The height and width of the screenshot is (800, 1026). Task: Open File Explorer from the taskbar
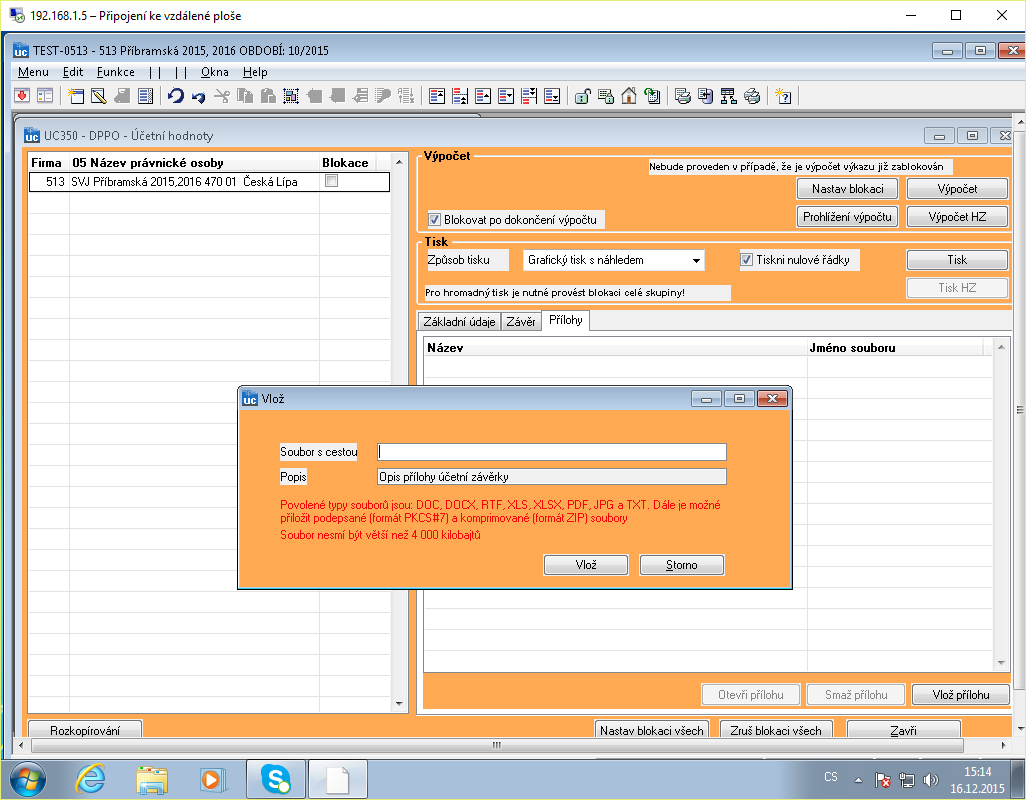(x=152, y=779)
